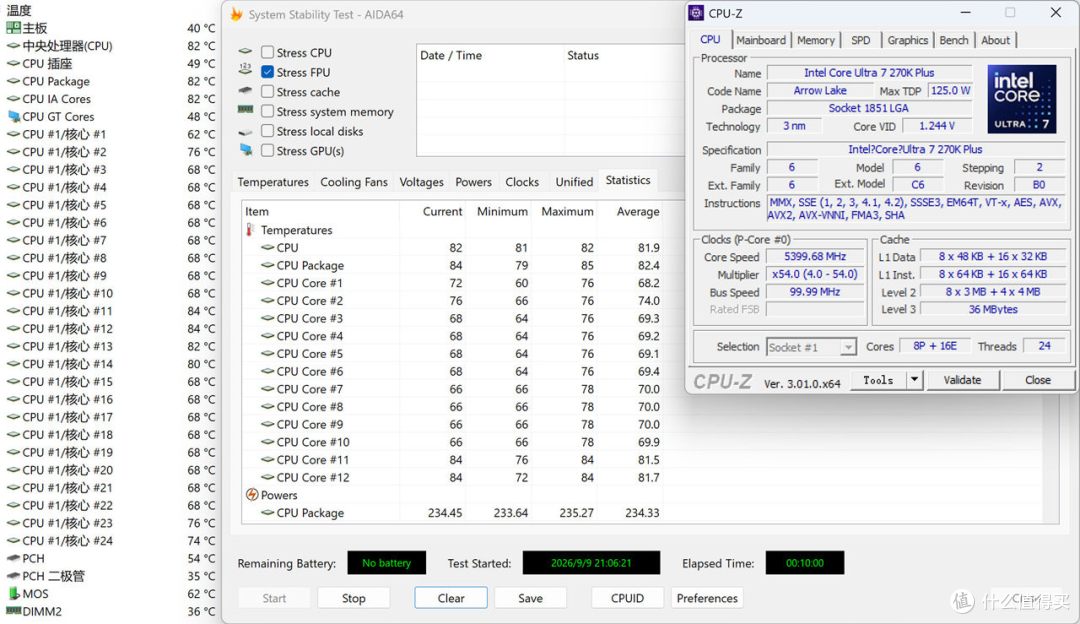This screenshot has height=624, width=1080.
Task: Open the Preferences button
Action: click(x=707, y=598)
